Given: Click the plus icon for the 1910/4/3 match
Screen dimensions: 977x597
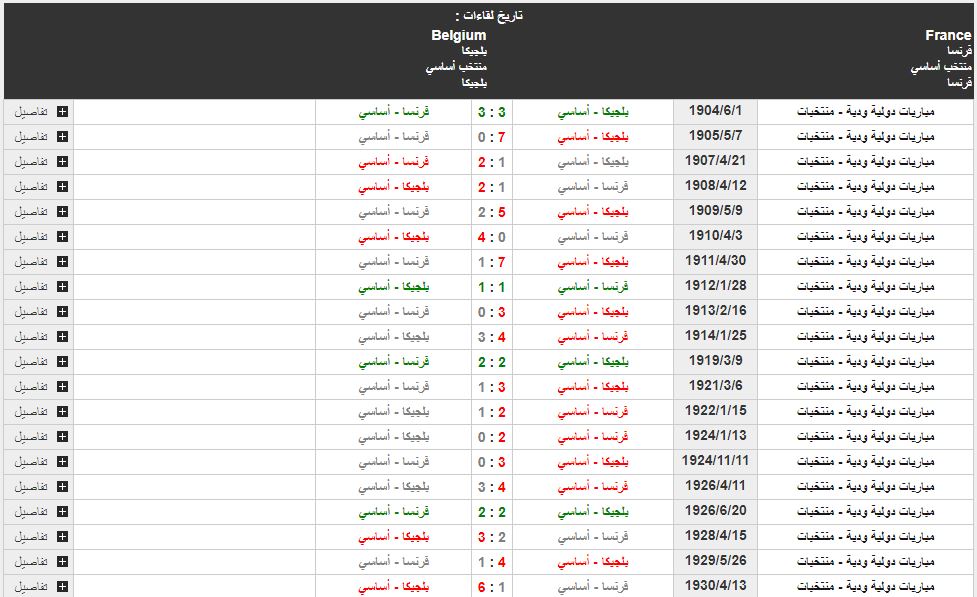Looking at the screenshot, I should tap(62, 236).
